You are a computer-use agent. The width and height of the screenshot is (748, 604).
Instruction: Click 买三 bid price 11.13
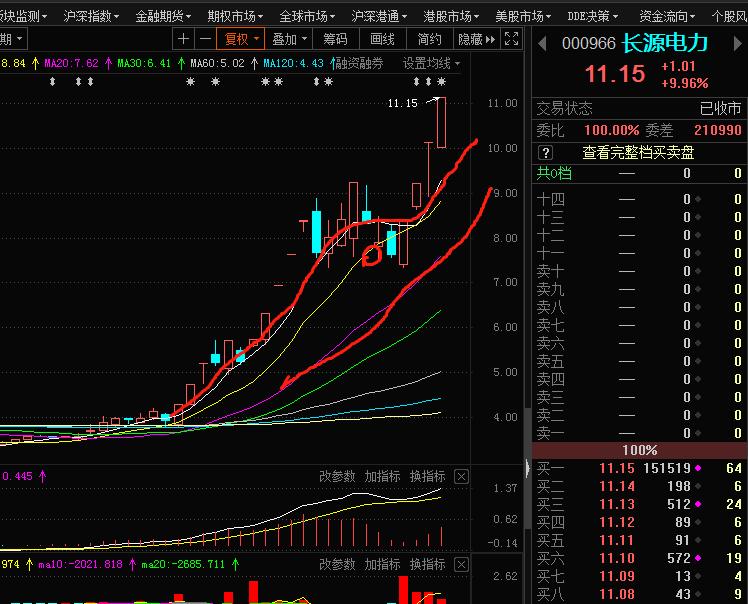[617, 504]
